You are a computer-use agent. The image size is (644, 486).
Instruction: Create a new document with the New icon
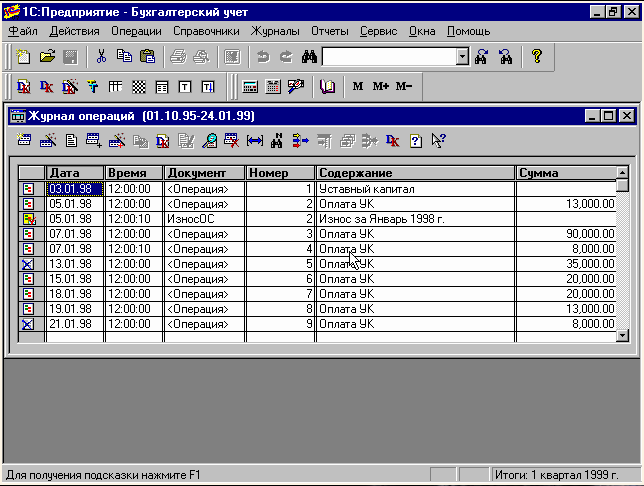click(x=23, y=56)
